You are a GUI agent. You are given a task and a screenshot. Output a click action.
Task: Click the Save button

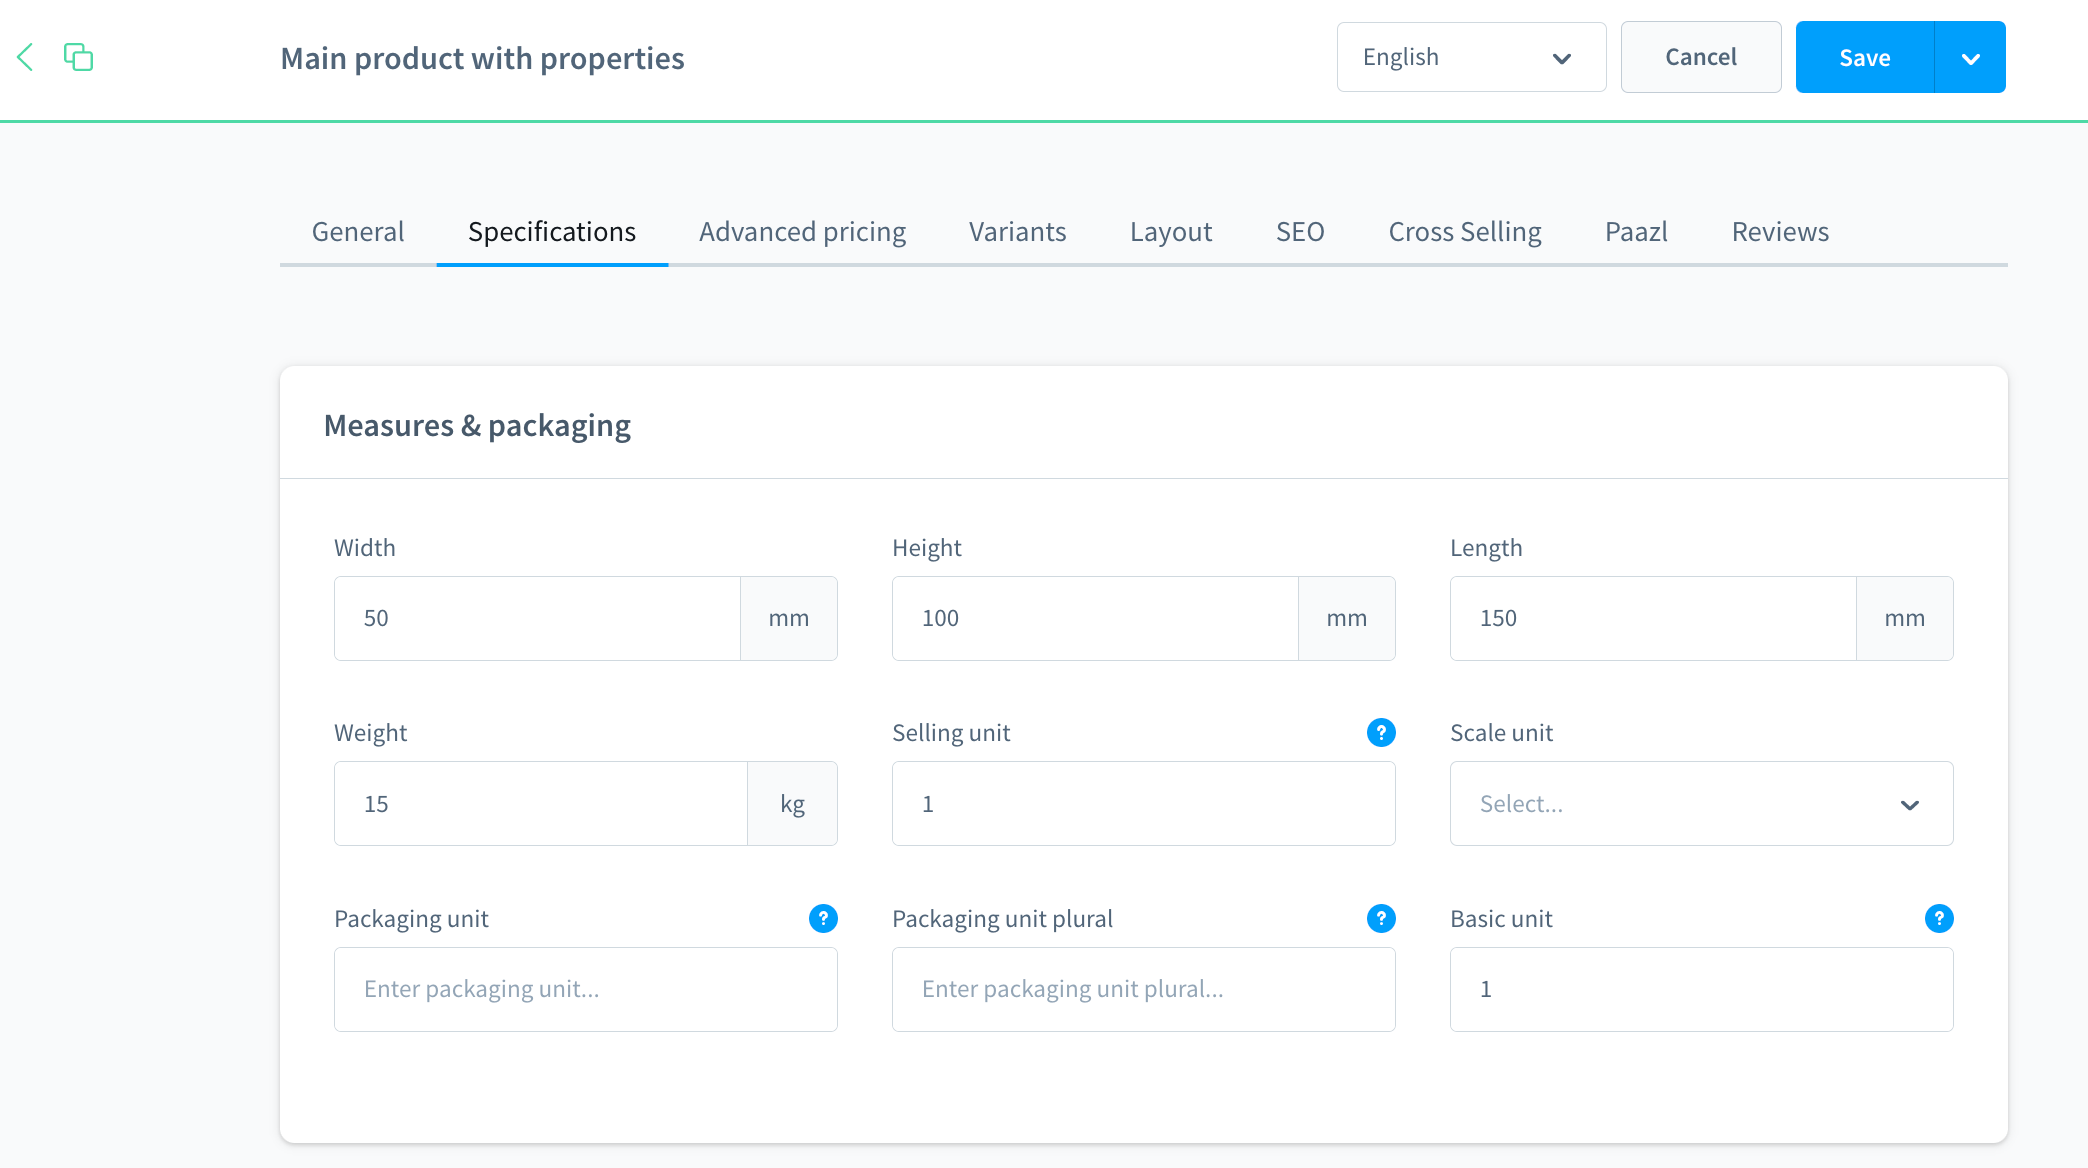[1865, 57]
